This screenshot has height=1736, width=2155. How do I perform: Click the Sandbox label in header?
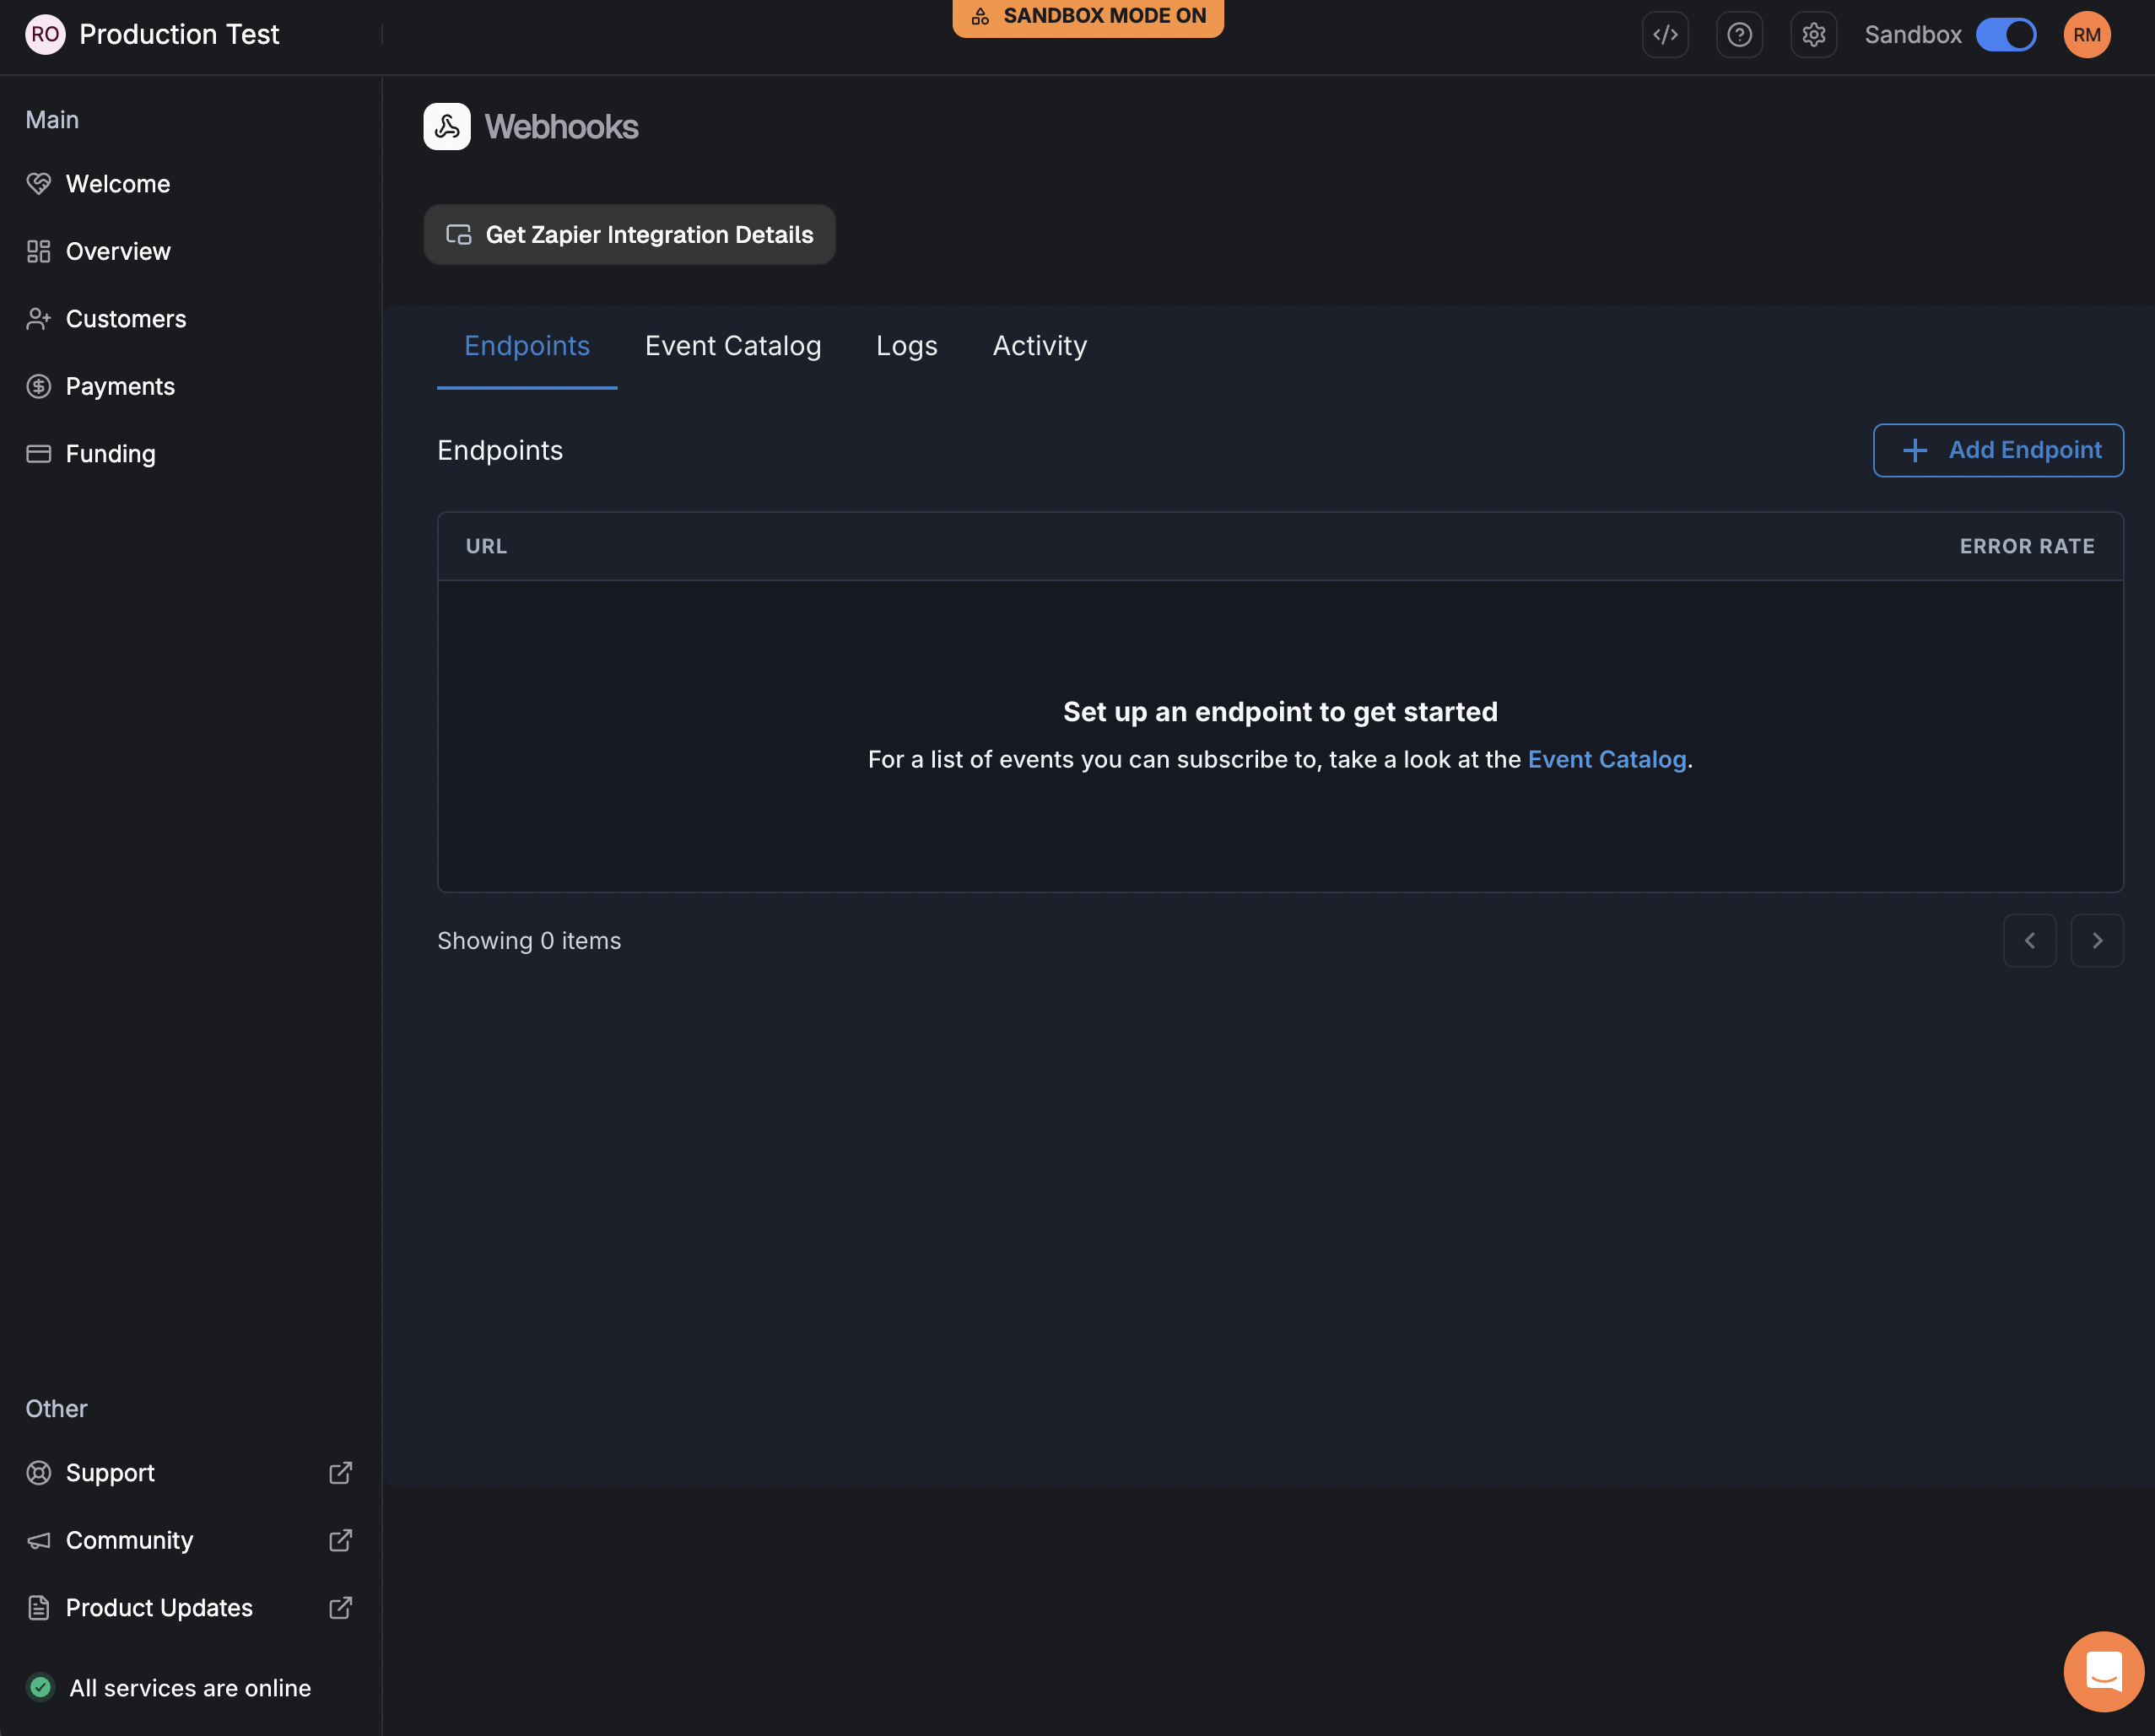[x=1913, y=35]
